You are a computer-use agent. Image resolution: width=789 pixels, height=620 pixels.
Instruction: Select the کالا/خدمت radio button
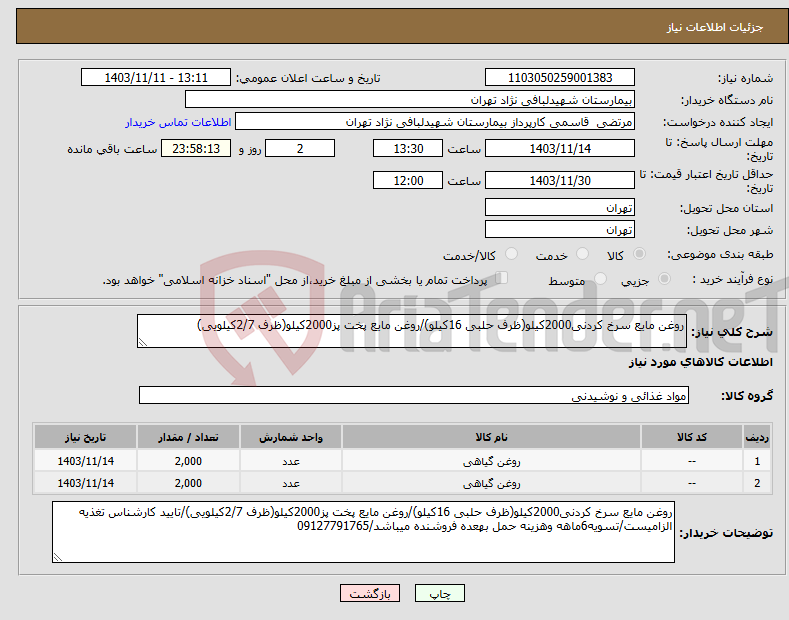click(x=511, y=254)
